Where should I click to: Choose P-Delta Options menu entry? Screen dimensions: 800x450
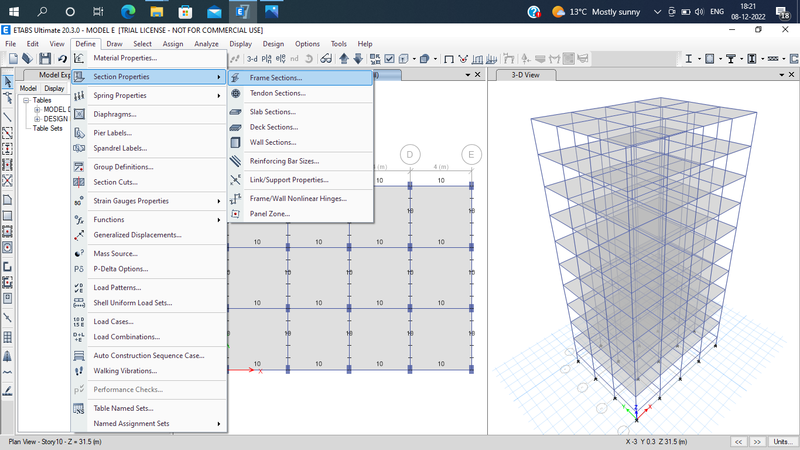coord(149,269)
